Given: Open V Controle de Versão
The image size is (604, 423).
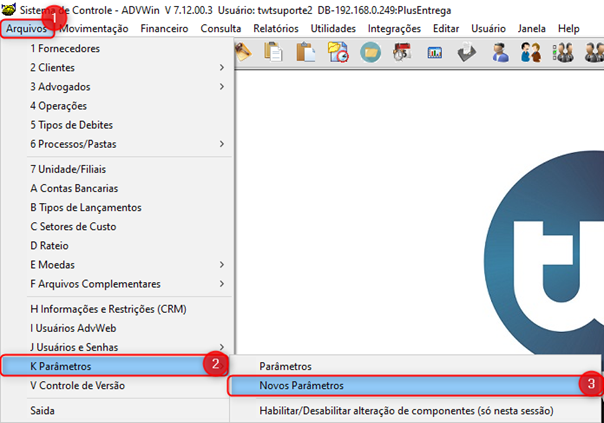Looking at the screenshot, I should (x=116, y=385).
